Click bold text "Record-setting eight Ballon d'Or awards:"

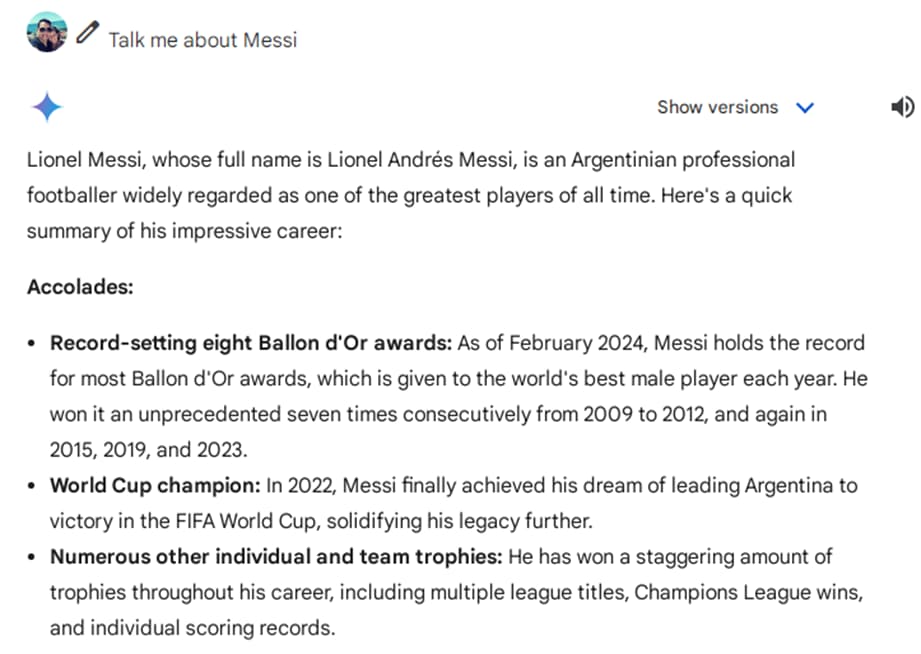click(251, 344)
